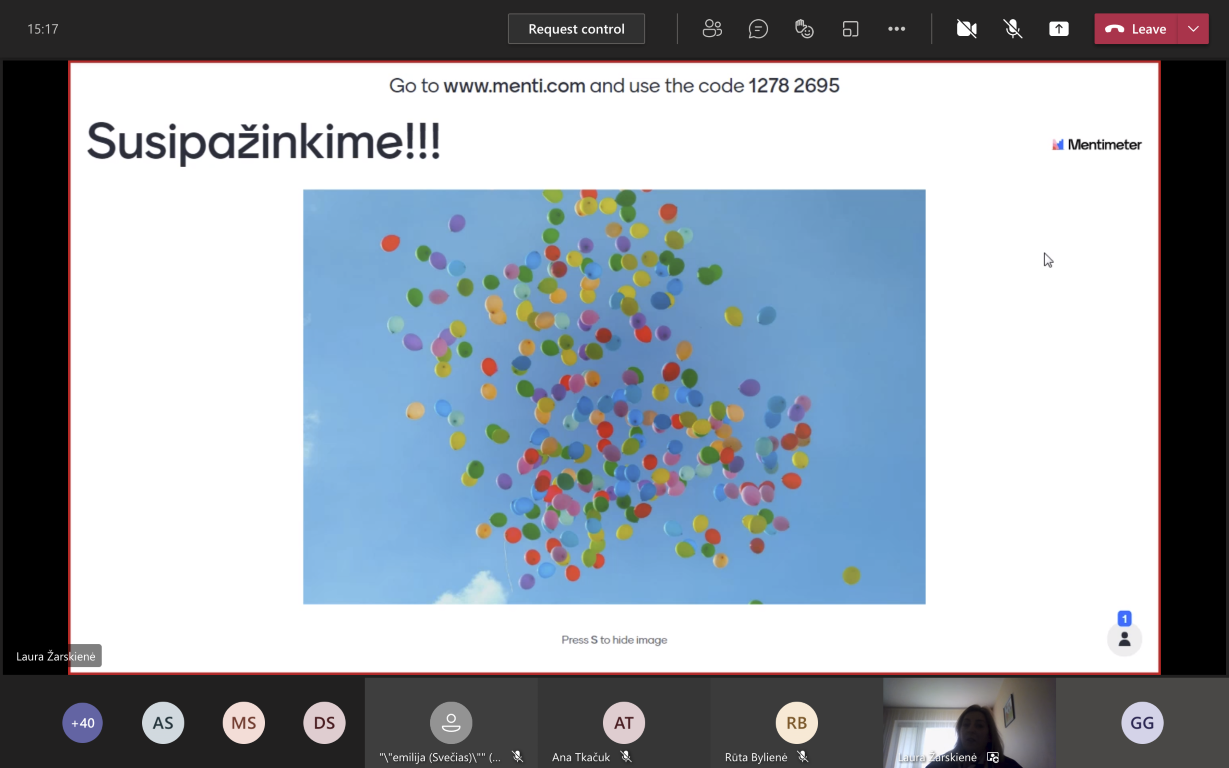Open the meeting chat
1229x768 pixels.
(758, 29)
